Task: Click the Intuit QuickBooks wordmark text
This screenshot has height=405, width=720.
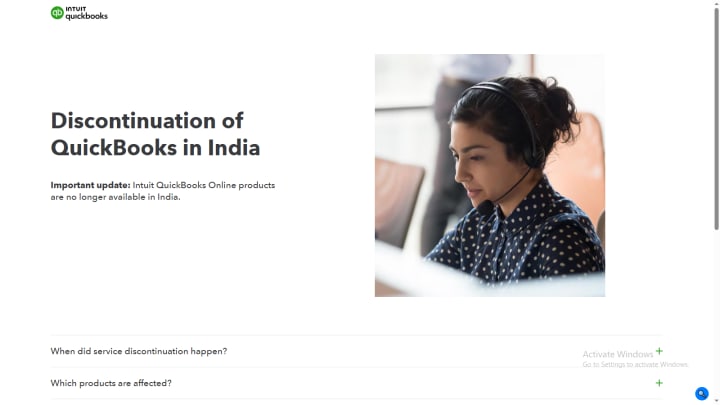Action: [86, 13]
